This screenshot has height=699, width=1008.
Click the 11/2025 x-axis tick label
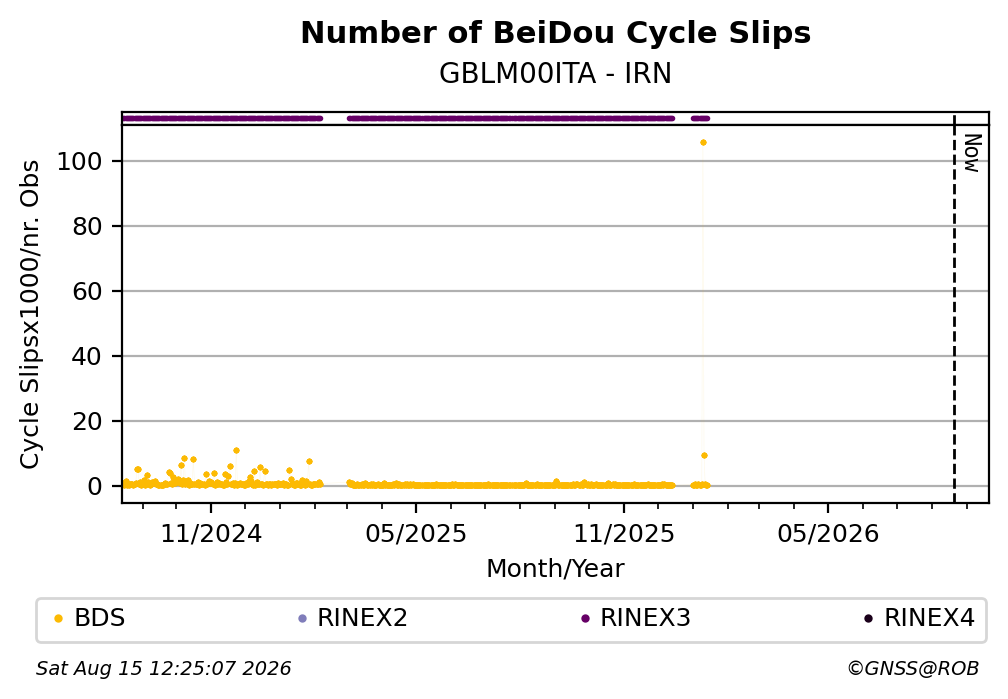[x=624, y=534]
